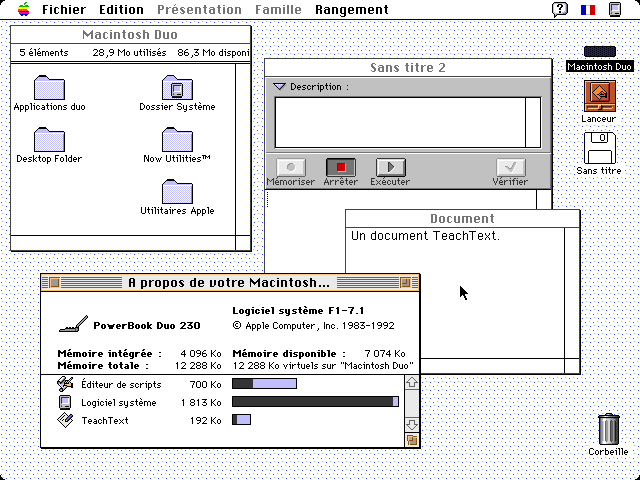This screenshot has height=480, width=640.
Task: Click the PowerBook Duo 230 computer icon
Action: (73, 324)
